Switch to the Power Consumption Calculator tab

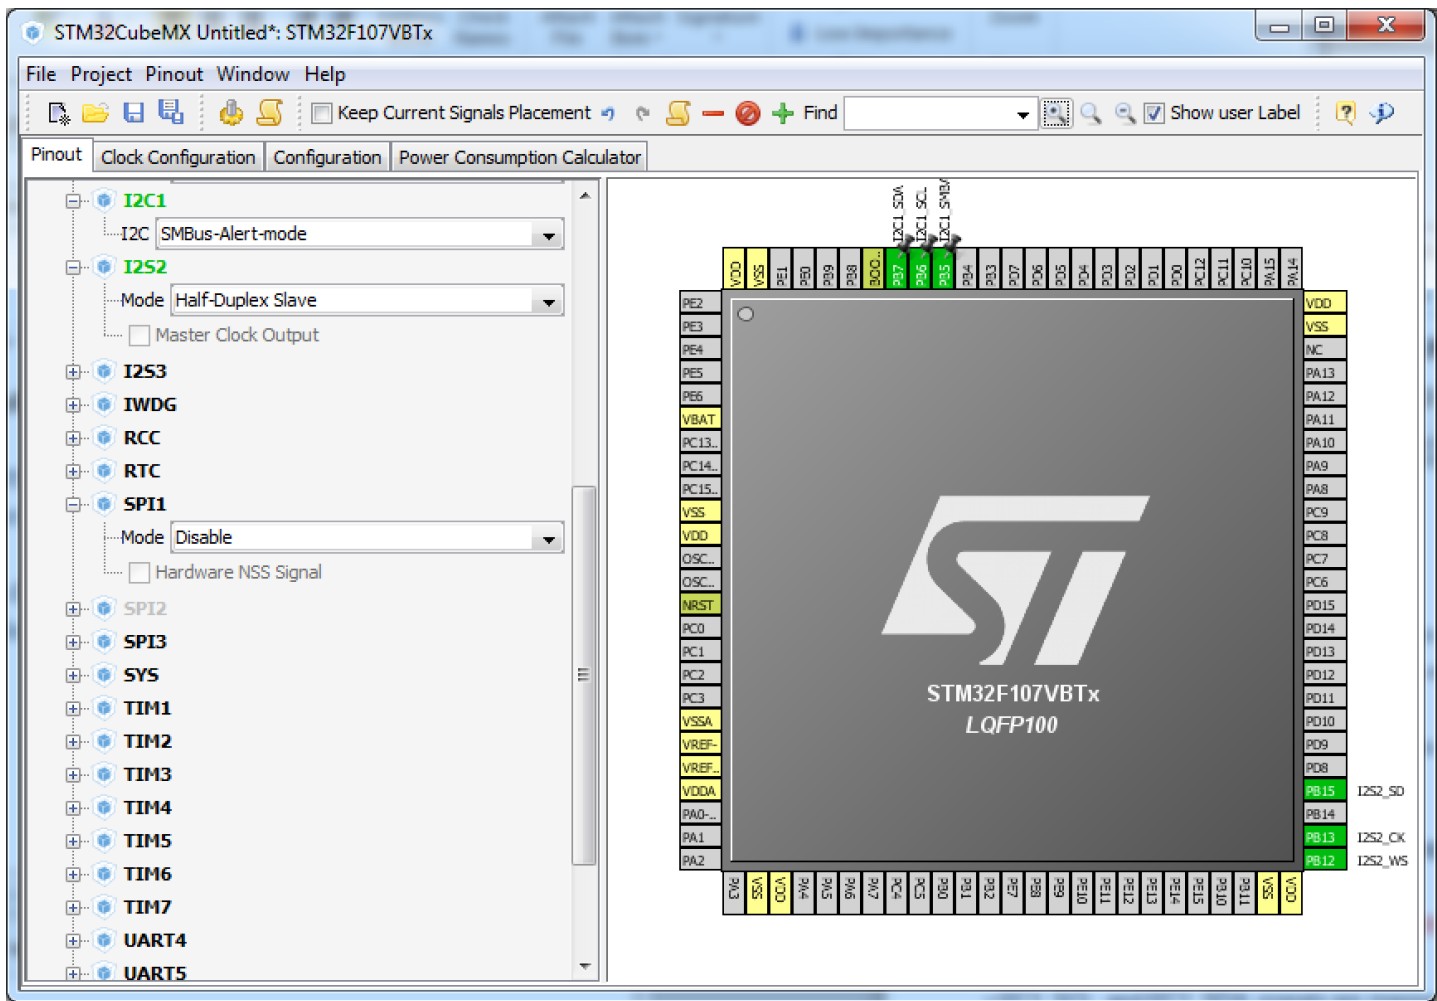click(520, 157)
